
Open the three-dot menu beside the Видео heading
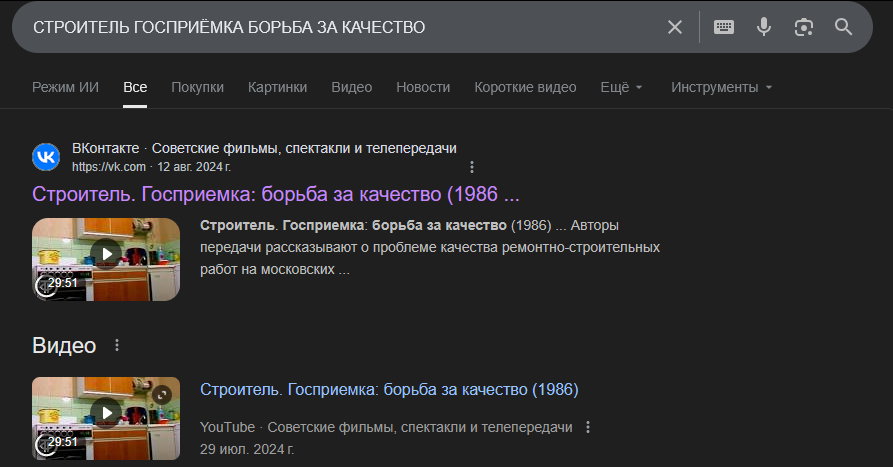(x=117, y=345)
